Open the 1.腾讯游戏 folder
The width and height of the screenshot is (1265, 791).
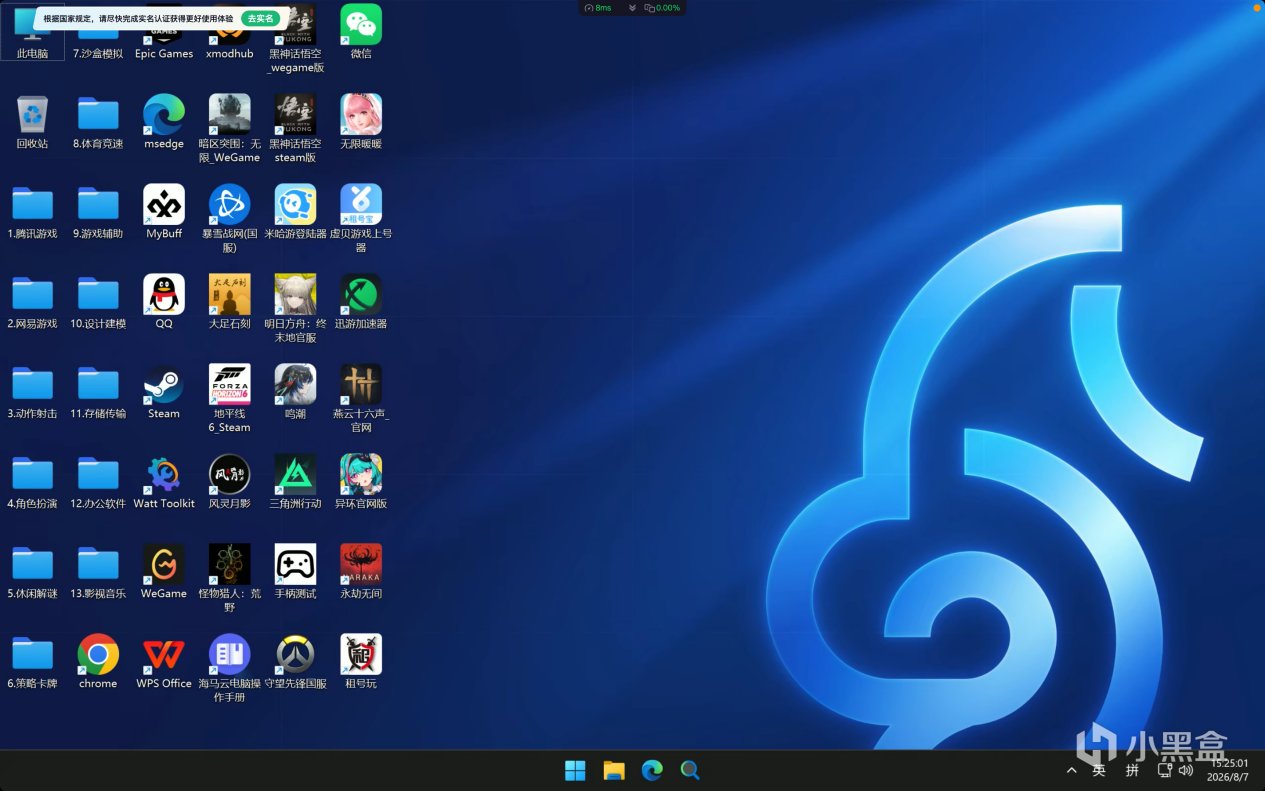(32, 205)
